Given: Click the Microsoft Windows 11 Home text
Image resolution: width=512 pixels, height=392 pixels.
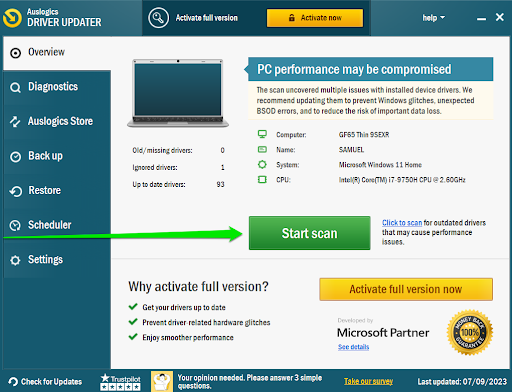Looking at the screenshot, I should (x=380, y=165).
